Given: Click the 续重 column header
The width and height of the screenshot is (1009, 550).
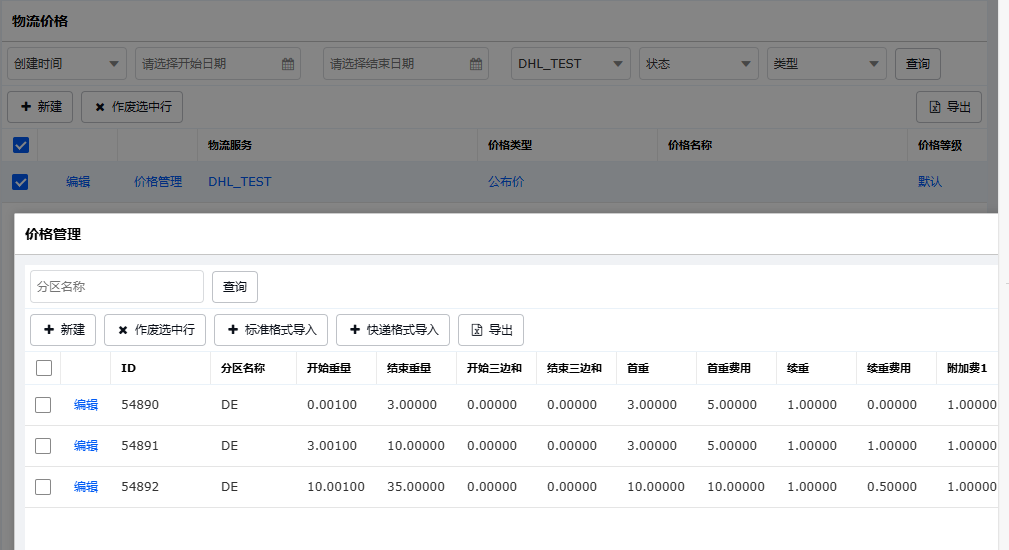Looking at the screenshot, I should [x=798, y=368].
